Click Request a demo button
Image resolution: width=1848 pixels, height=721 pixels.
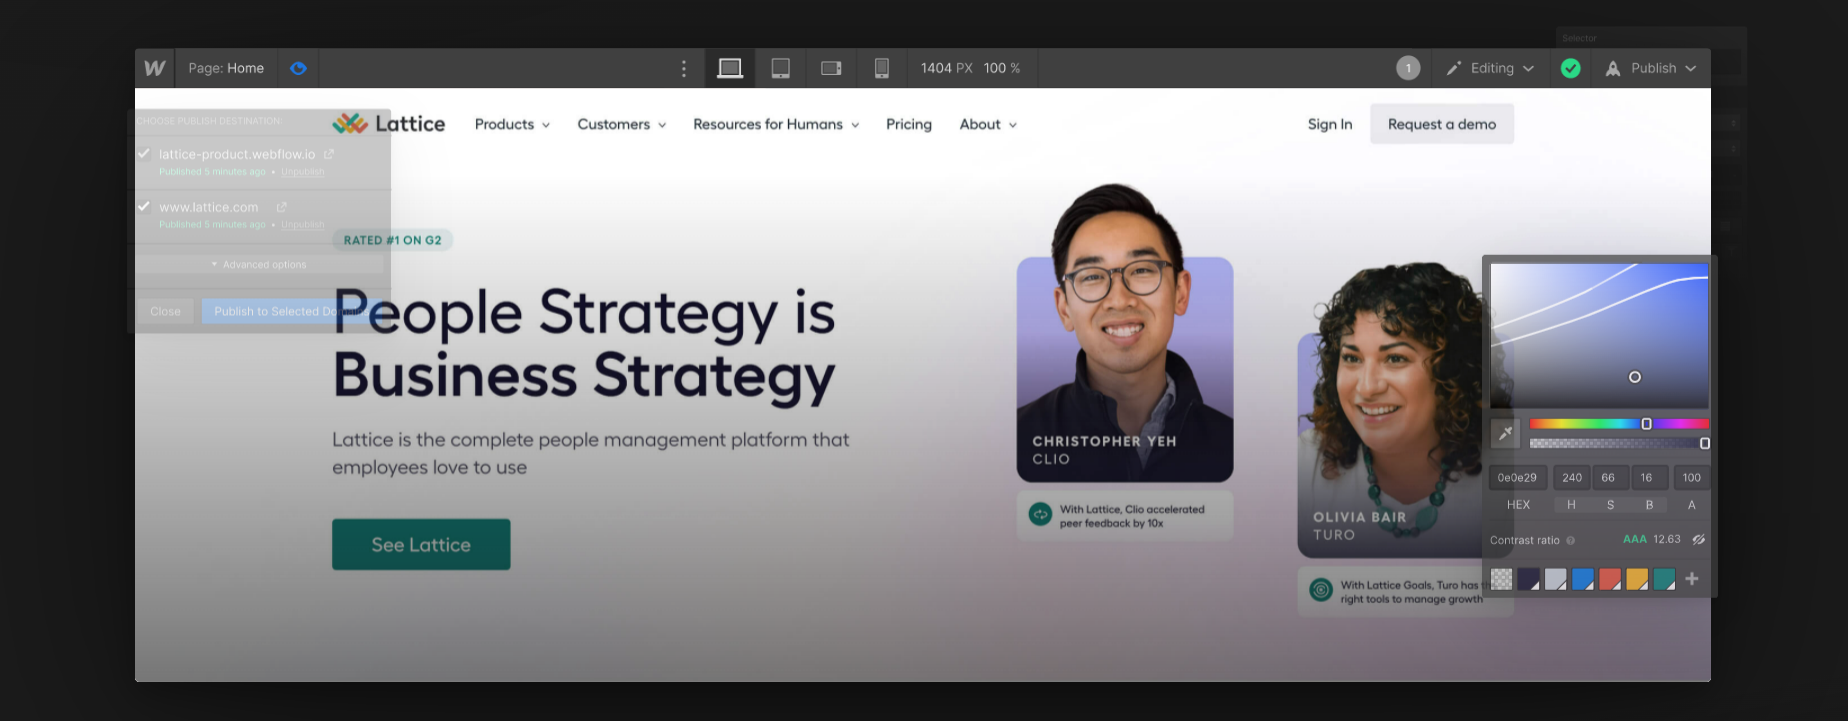tap(1441, 124)
